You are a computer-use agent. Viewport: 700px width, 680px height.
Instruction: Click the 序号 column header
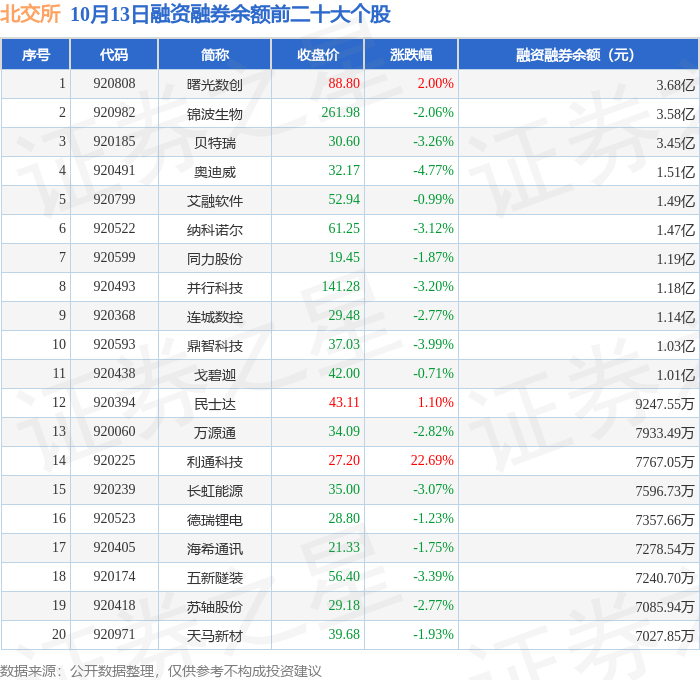pyautogui.click(x=36, y=55)
